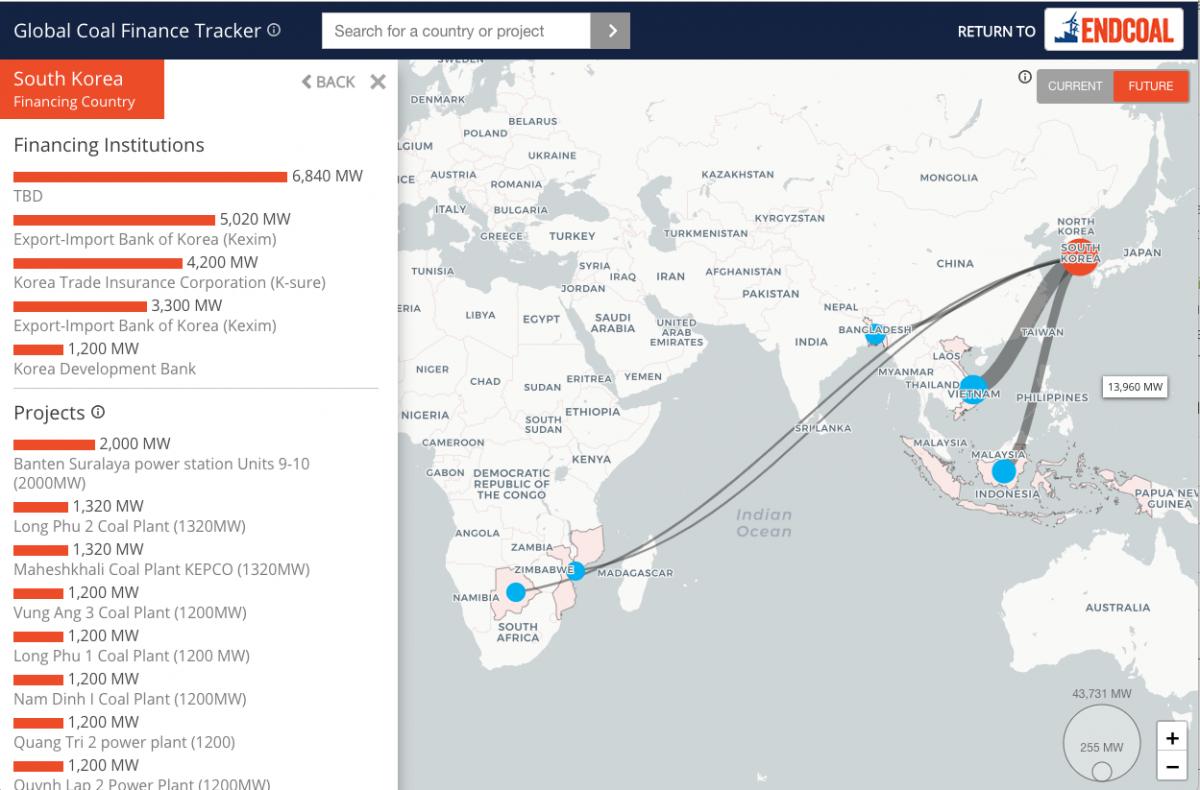
Task: Switch map to Future view
Action: tap(1151, 86)
